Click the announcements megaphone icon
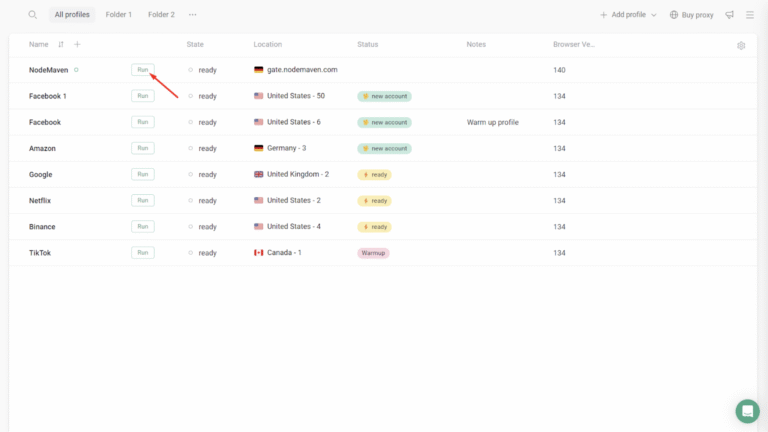 pyautogui.click(x=729, y=15)
